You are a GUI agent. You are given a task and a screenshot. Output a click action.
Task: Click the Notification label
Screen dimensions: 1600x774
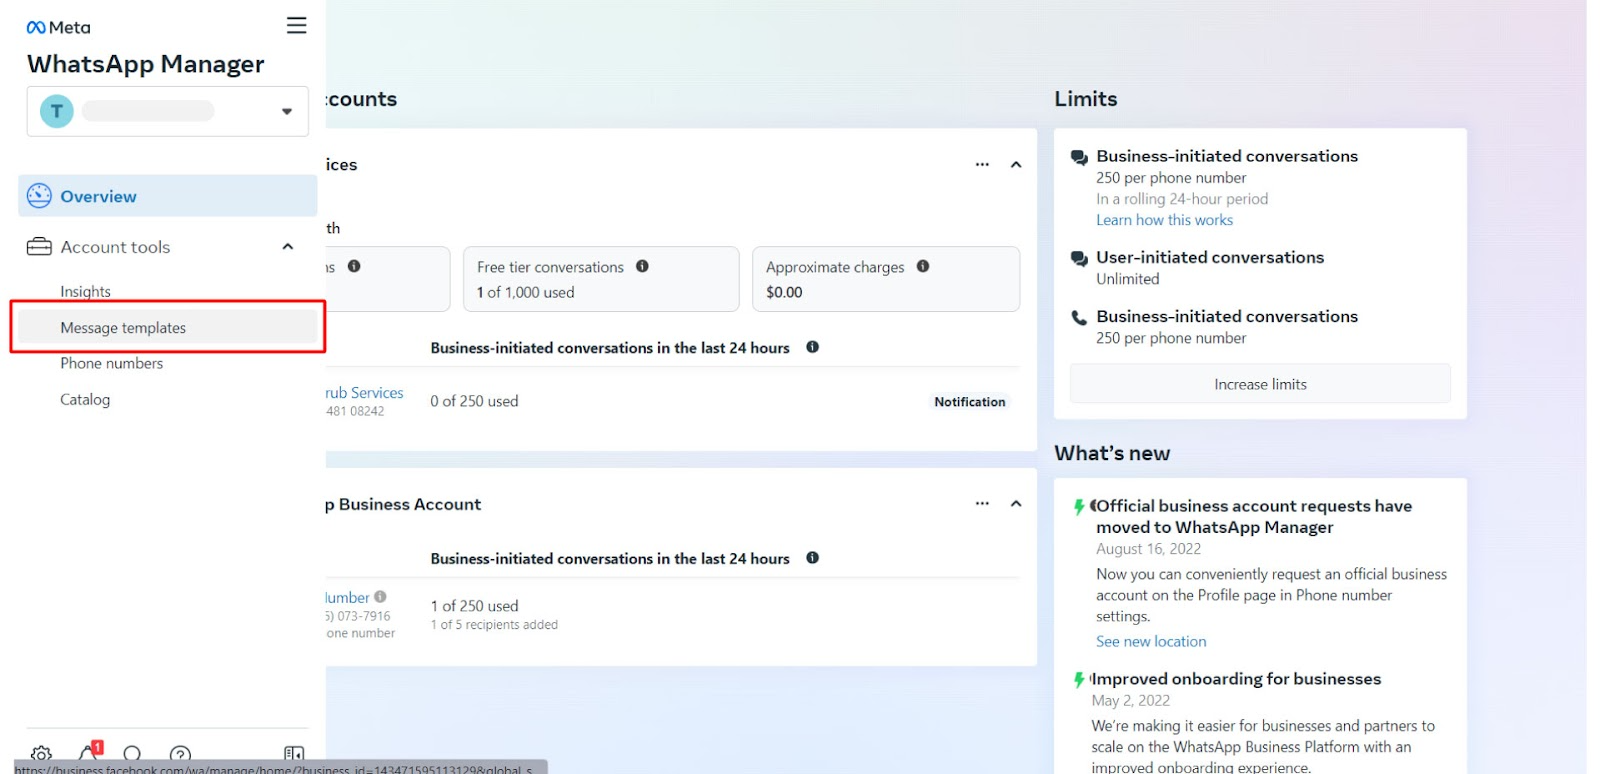point(970,402)
